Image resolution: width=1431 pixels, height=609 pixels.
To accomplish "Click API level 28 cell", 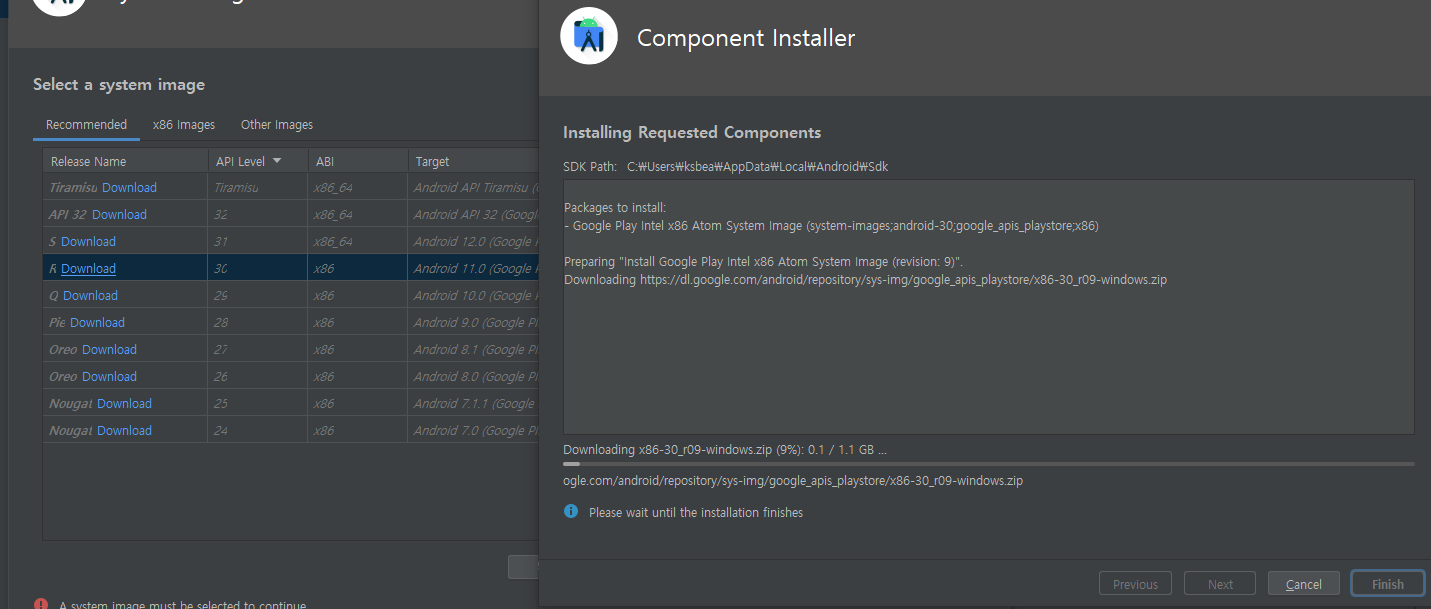I will coord(257,322).
